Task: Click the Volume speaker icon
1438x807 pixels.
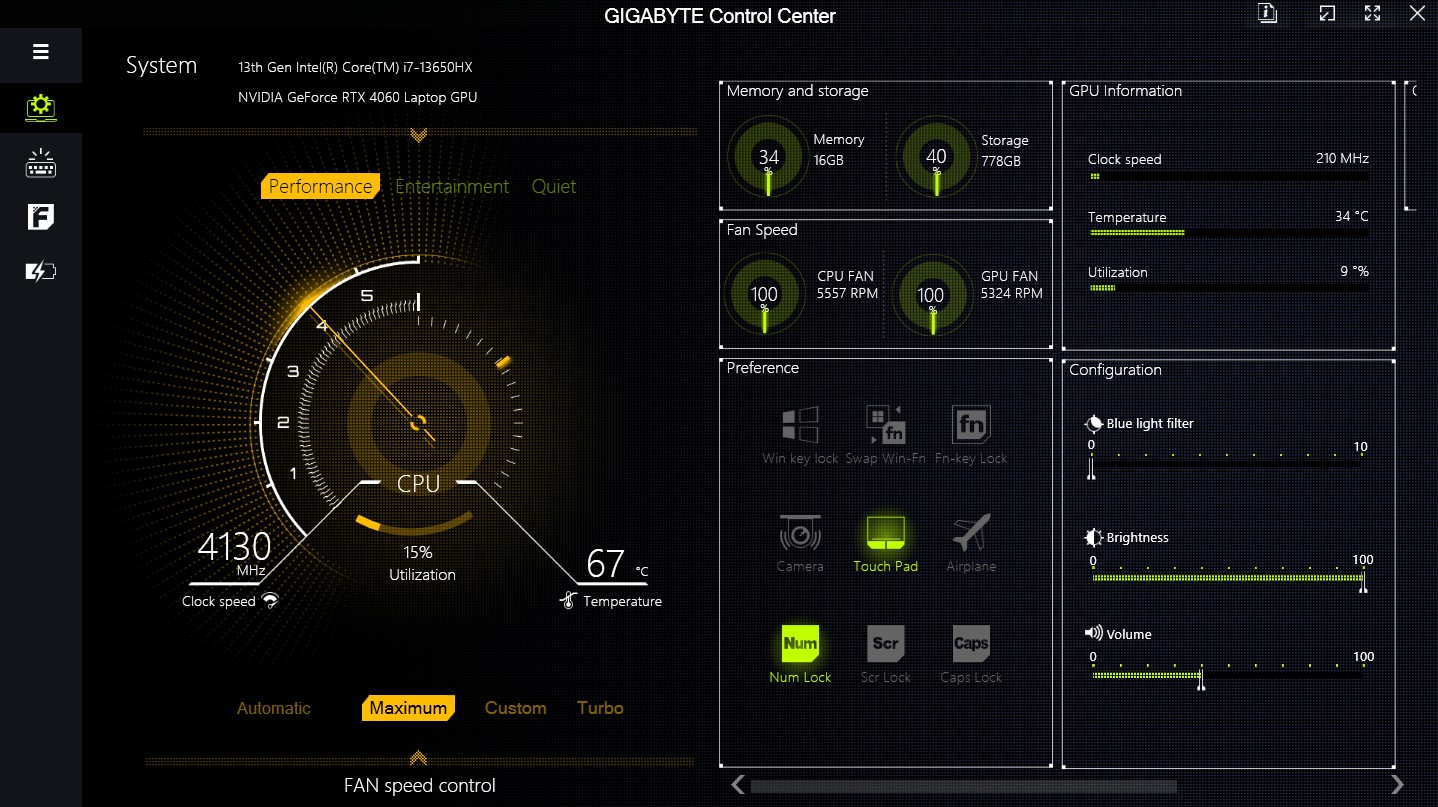Action: click(x=1093, y=634)
